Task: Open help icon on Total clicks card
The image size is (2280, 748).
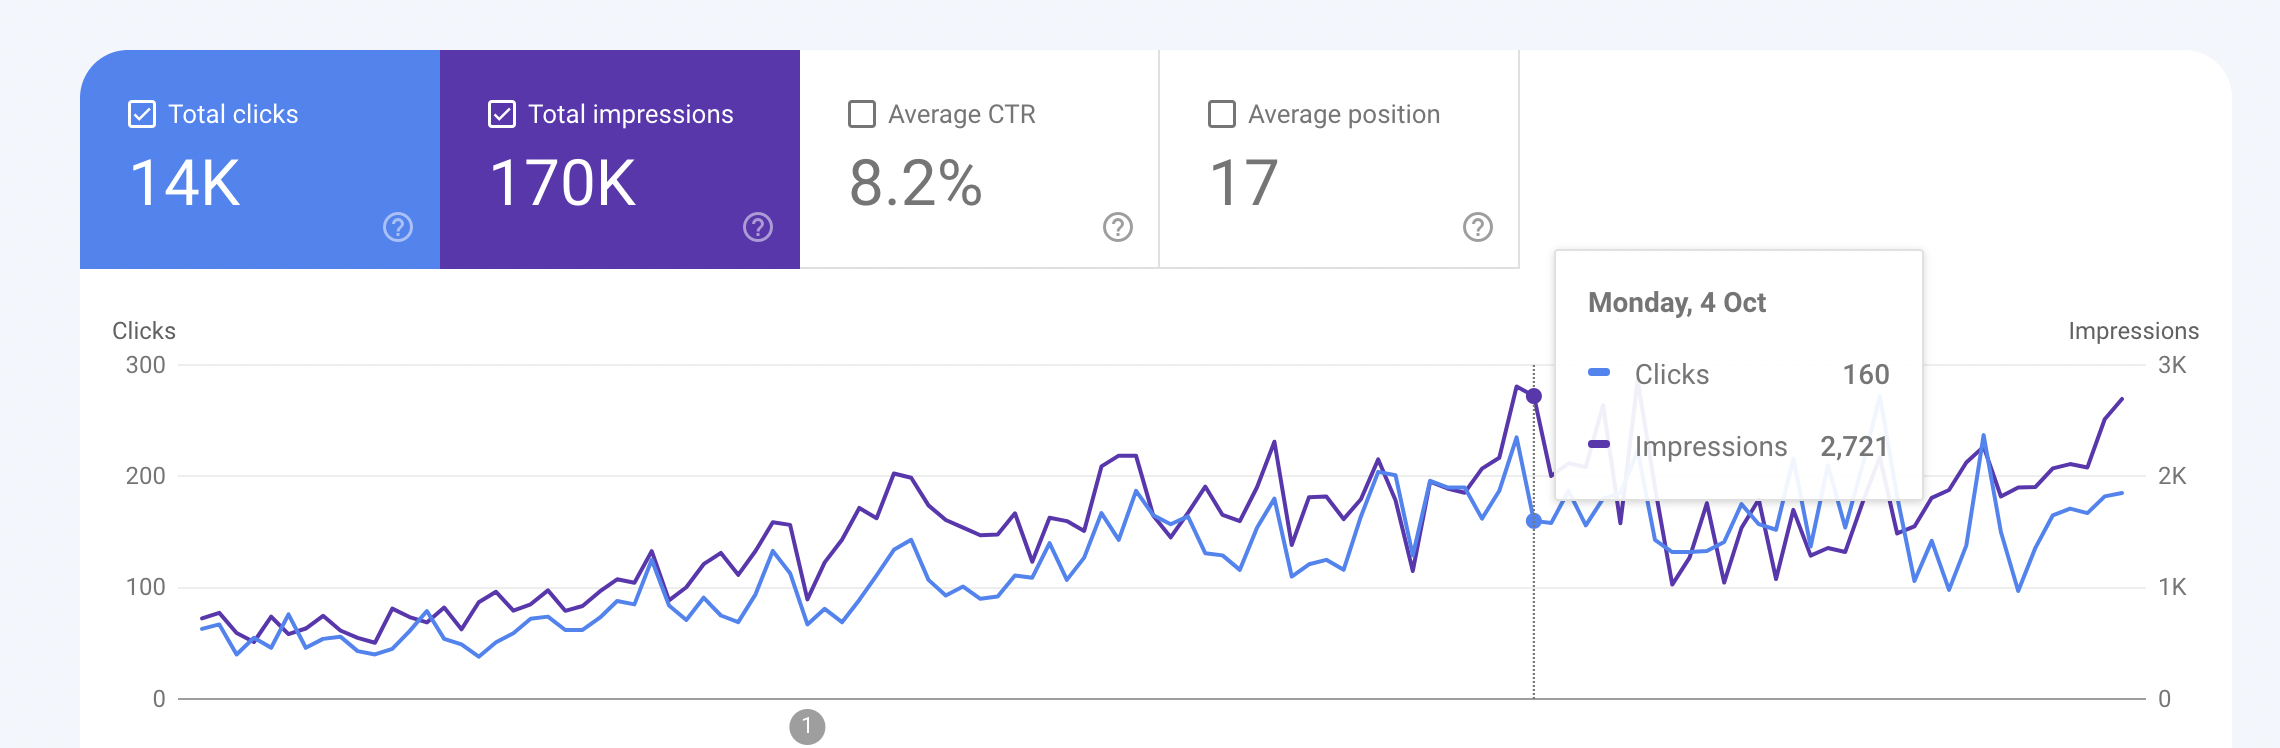Action: (398, 228)
